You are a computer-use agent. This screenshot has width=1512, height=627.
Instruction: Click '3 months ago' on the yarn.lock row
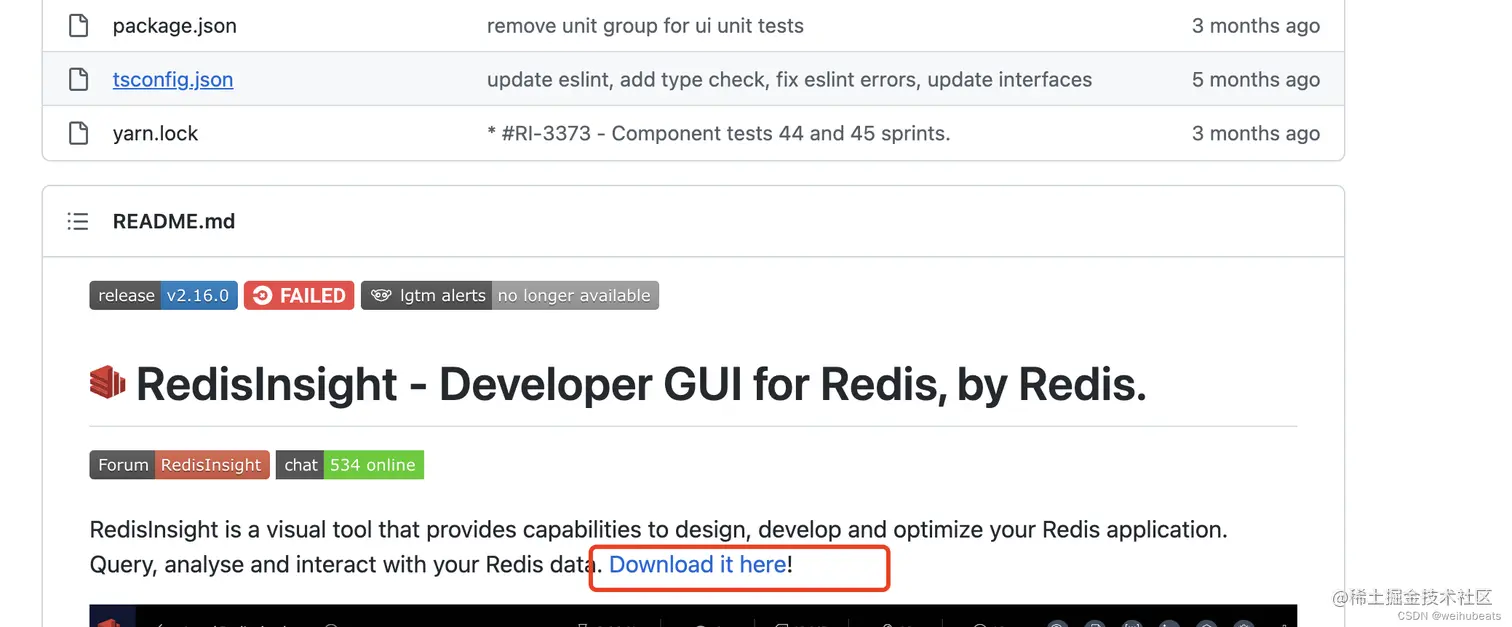click(1255, 133)
